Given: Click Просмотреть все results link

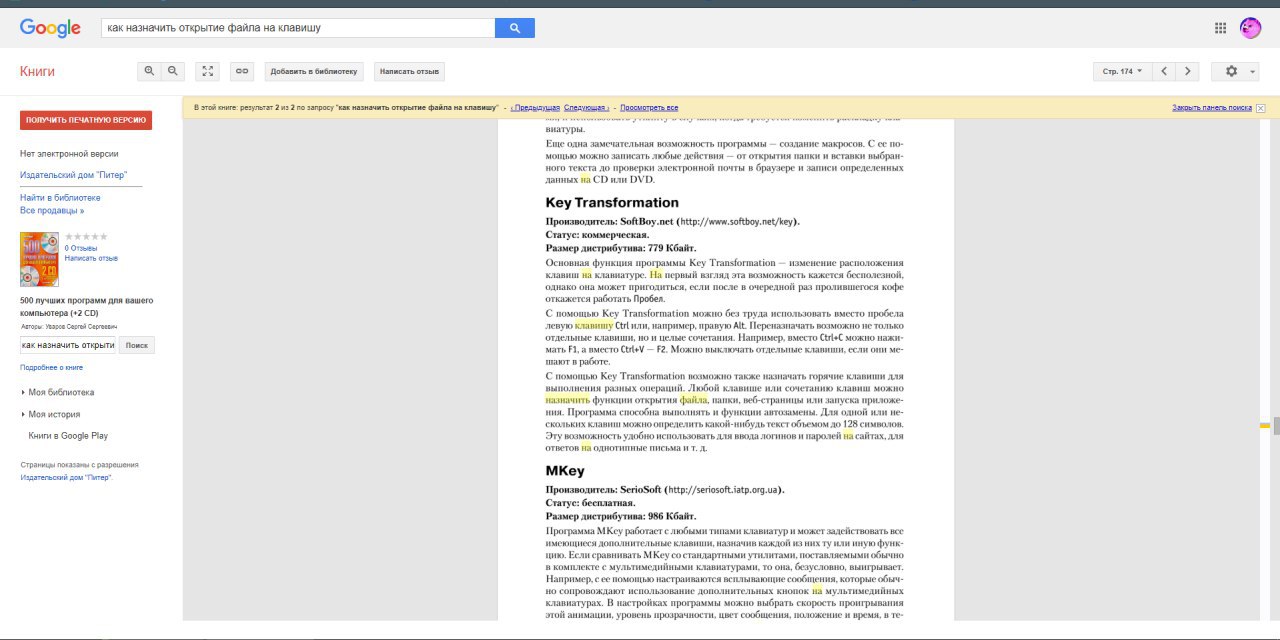Looking at the screenshot, I should pos(650,108).
